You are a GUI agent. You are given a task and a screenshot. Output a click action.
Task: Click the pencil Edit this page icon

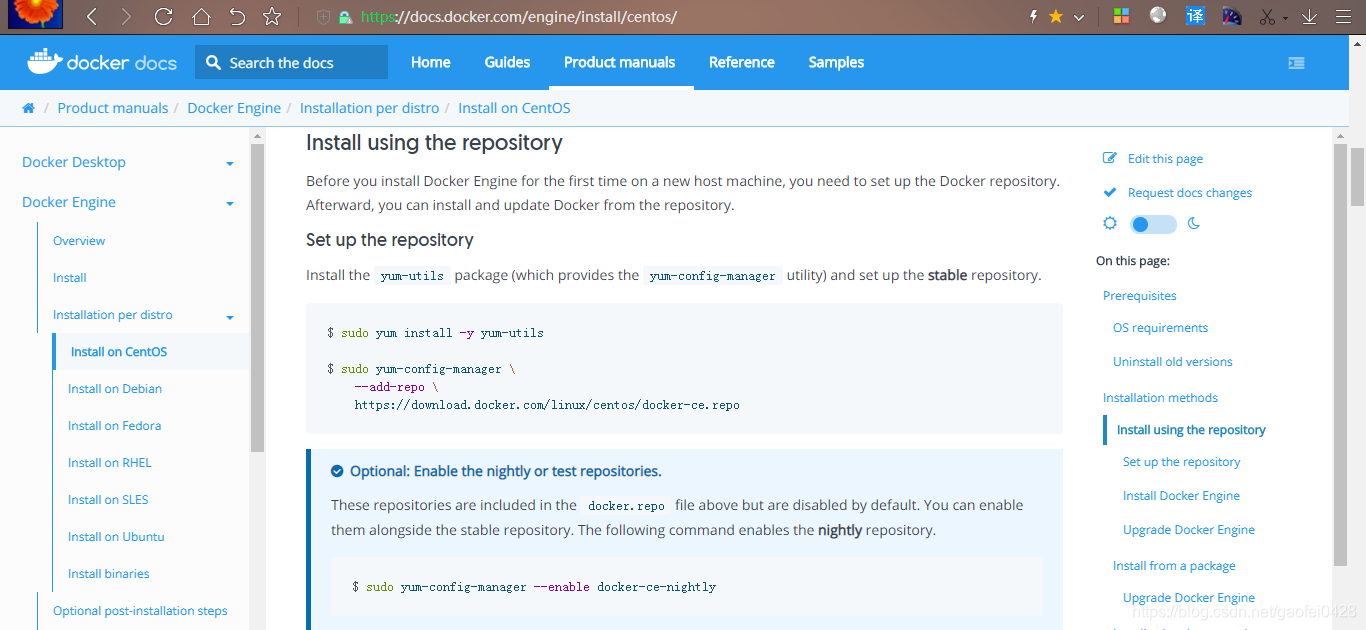[1110, 158]
